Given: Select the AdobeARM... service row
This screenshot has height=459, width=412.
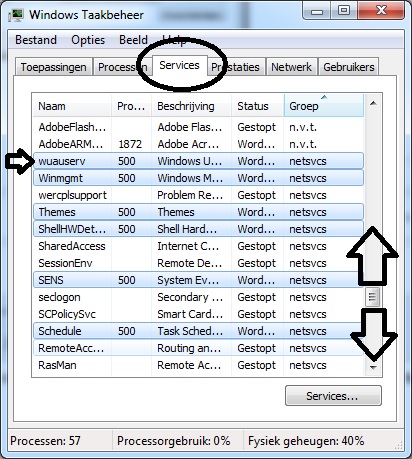Looking at the screenshot, I should click(198, 144).
